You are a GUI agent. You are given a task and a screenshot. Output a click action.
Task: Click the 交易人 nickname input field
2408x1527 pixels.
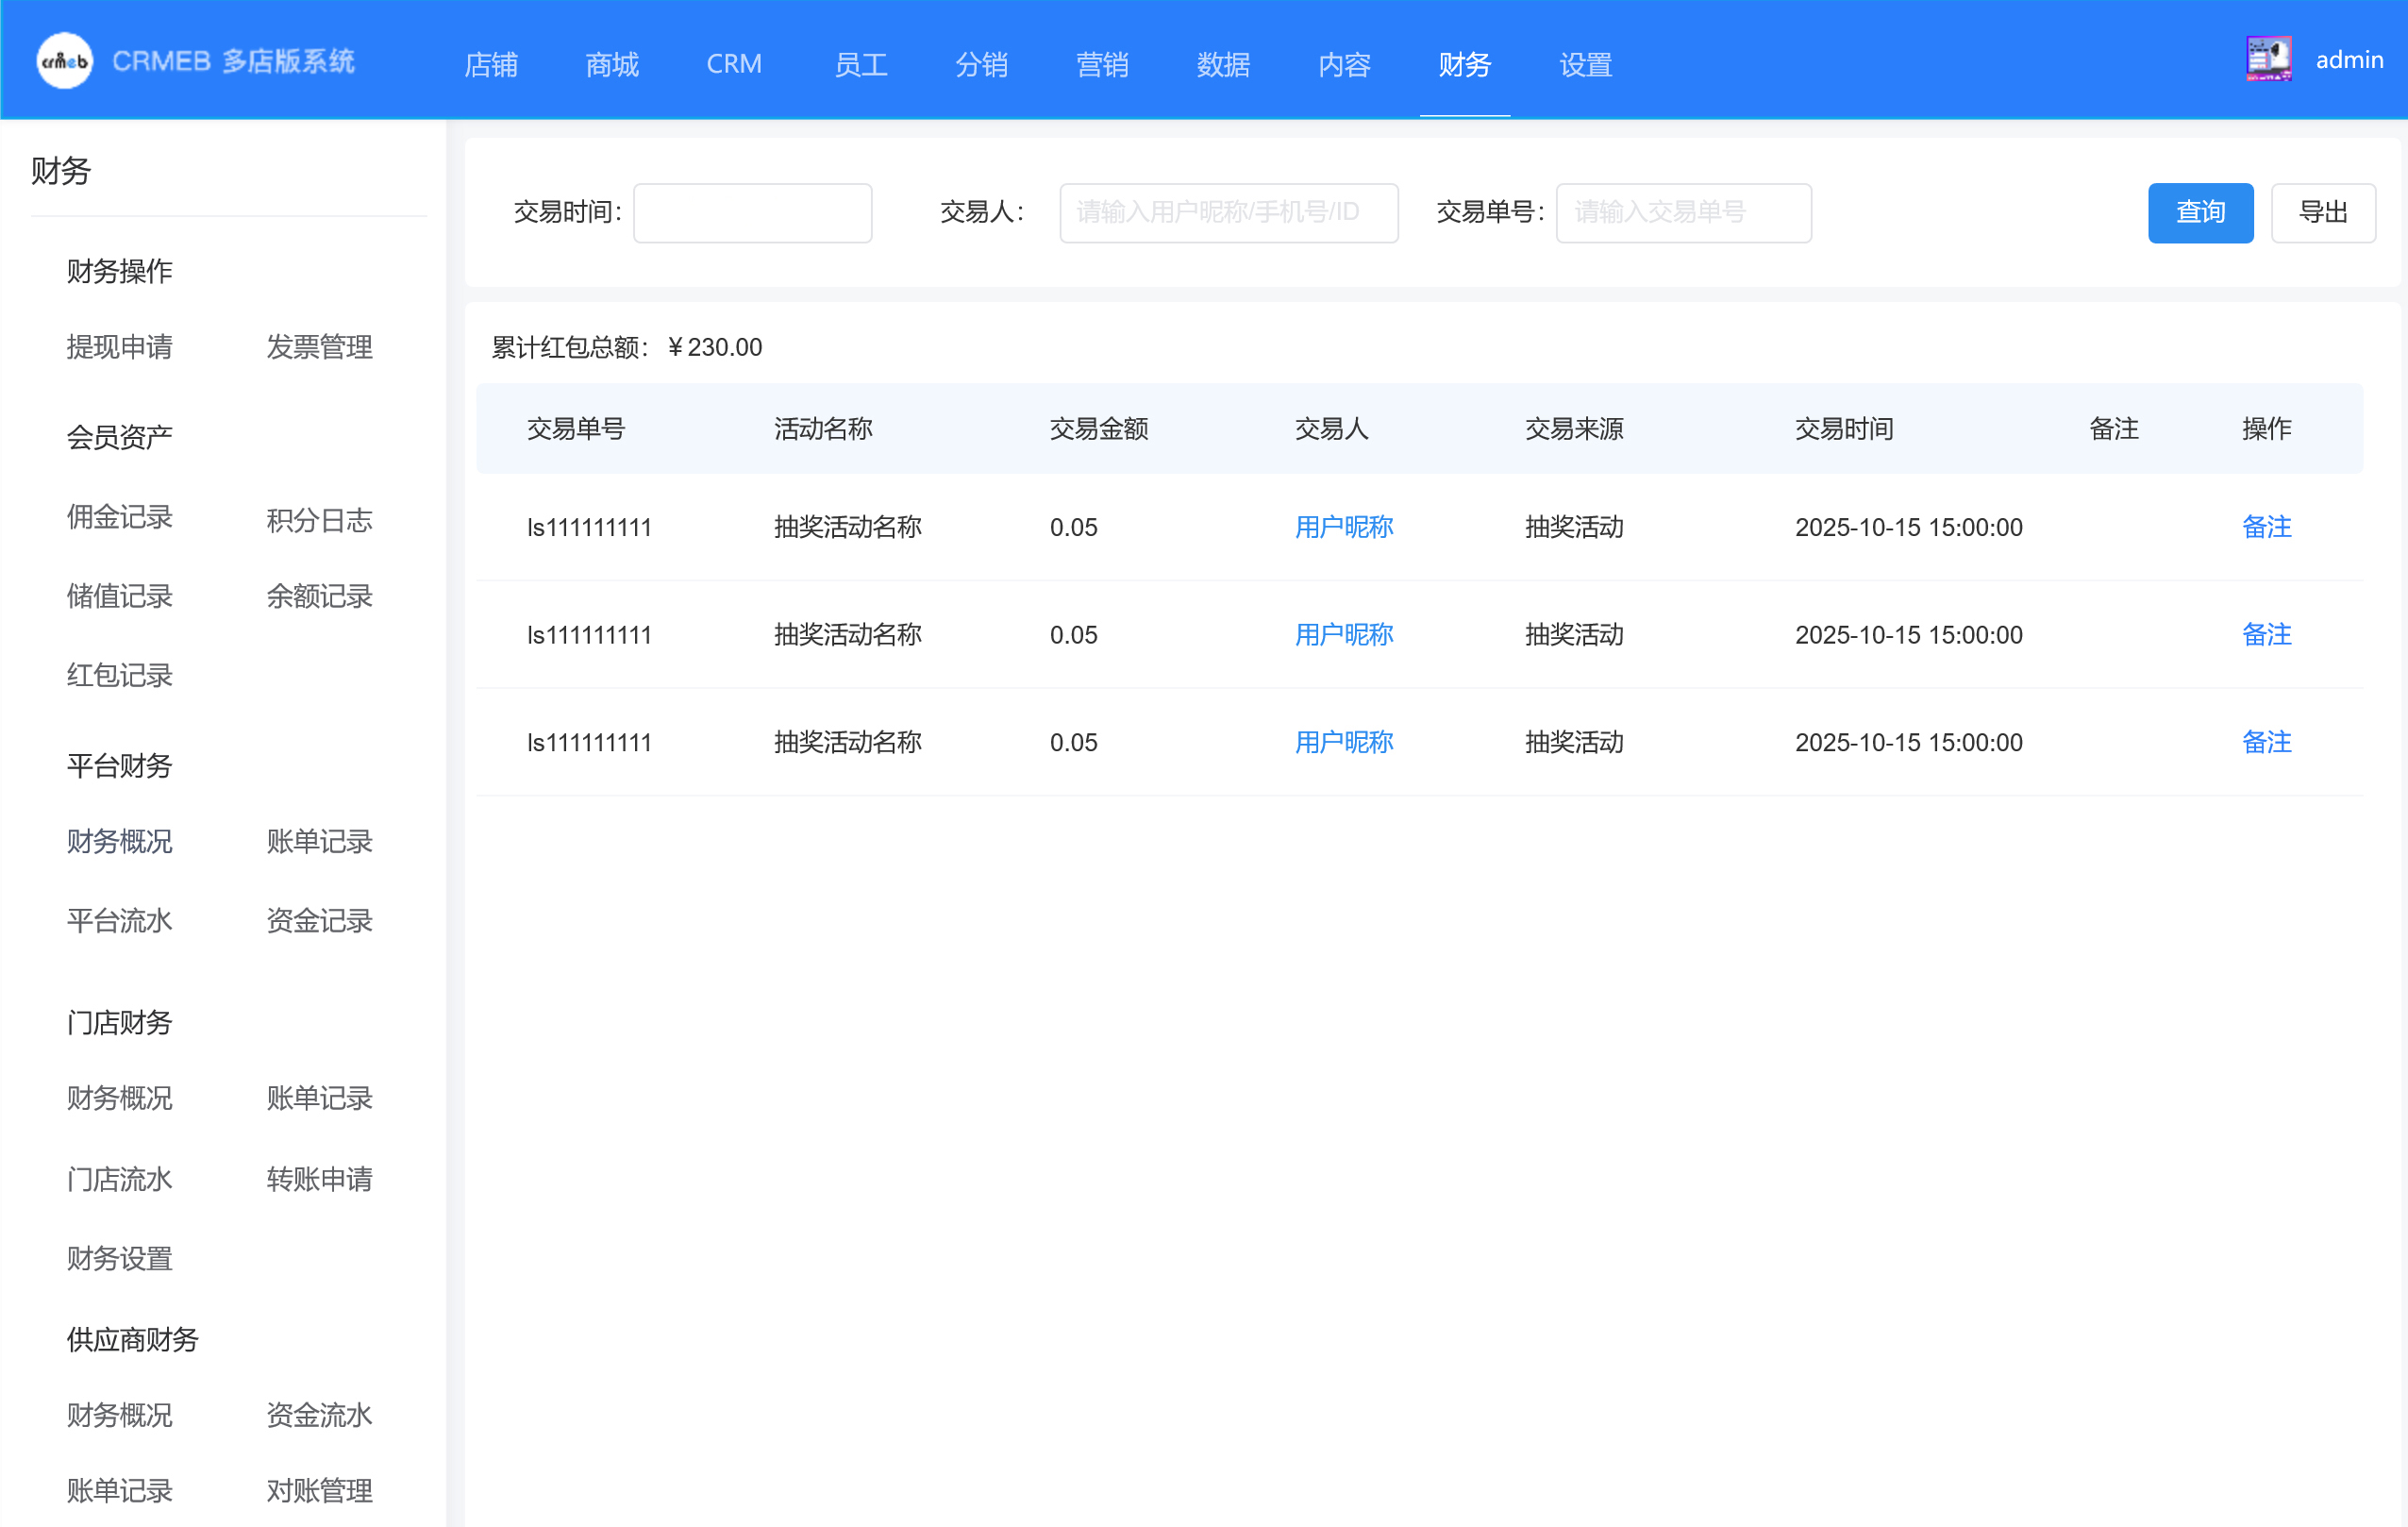[x=1228, y=212]
